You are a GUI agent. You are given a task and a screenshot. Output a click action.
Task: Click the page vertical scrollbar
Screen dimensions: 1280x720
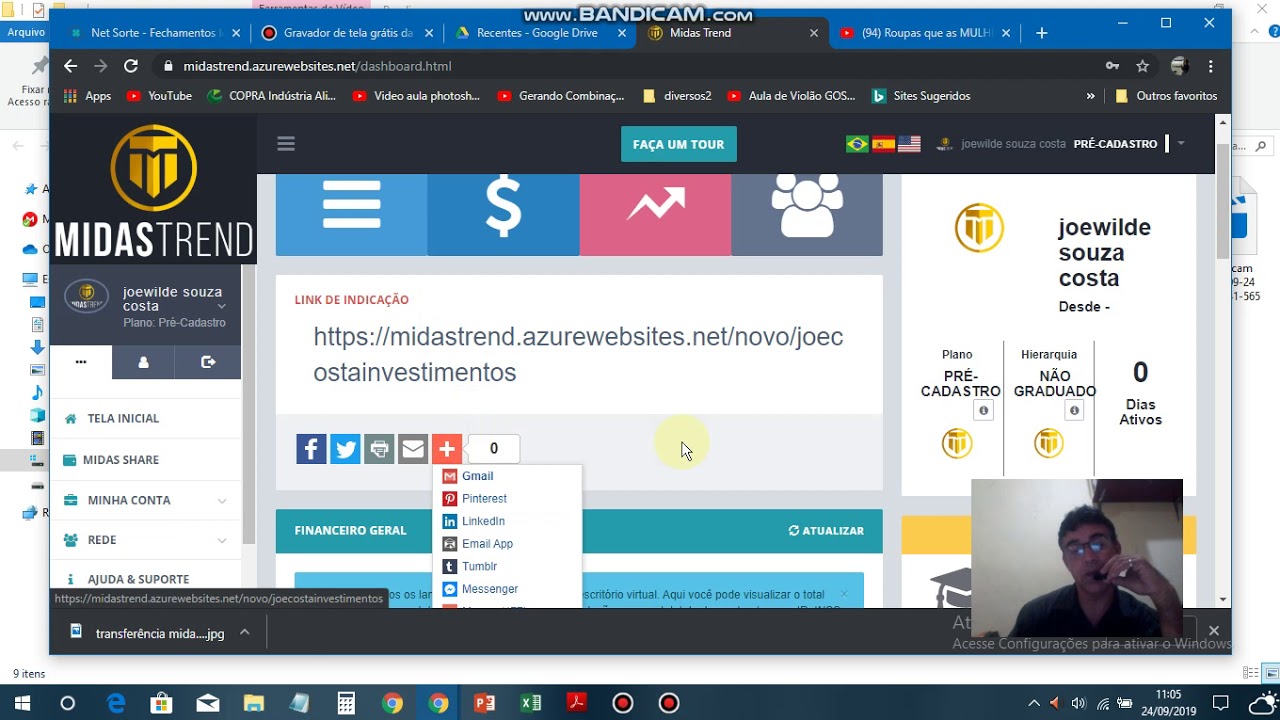1222,200
